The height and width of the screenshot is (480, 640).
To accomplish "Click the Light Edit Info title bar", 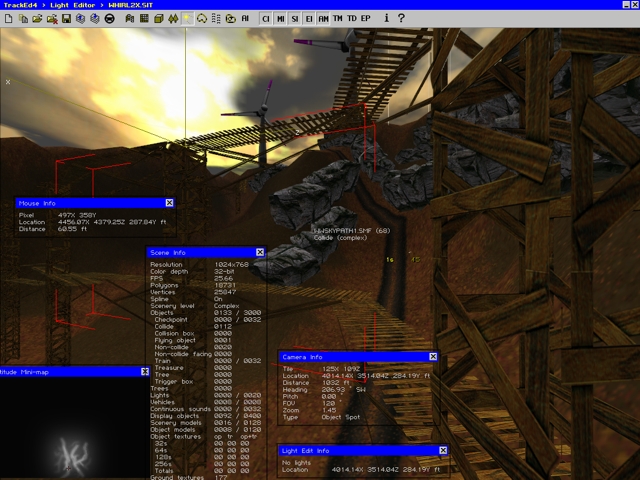I will tap(364, 450).
